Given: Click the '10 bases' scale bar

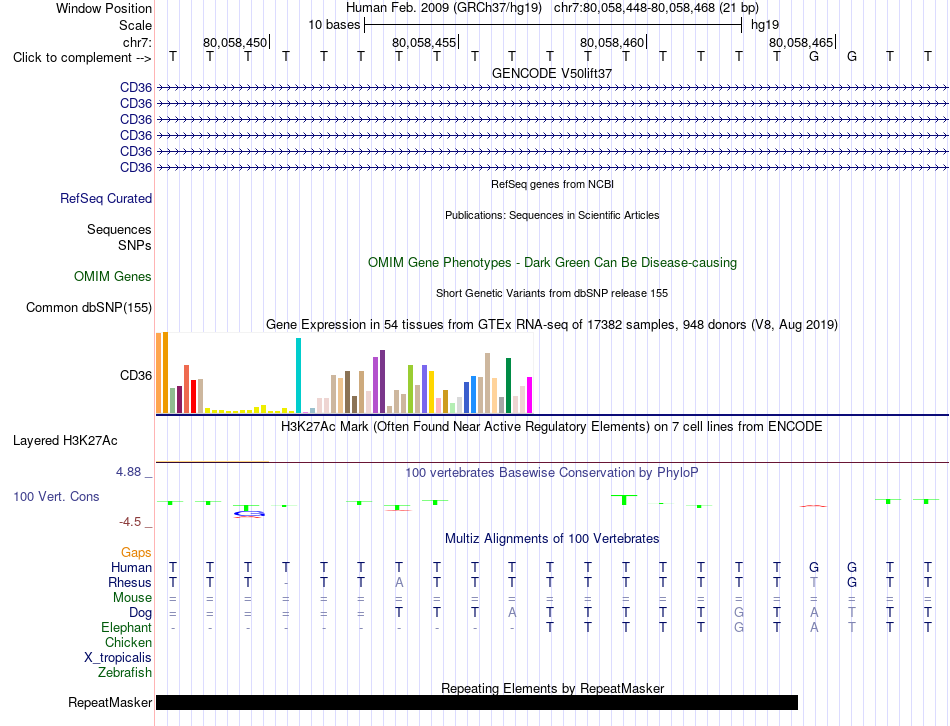Looking at the screenshot, I should [x=553, y=25].
